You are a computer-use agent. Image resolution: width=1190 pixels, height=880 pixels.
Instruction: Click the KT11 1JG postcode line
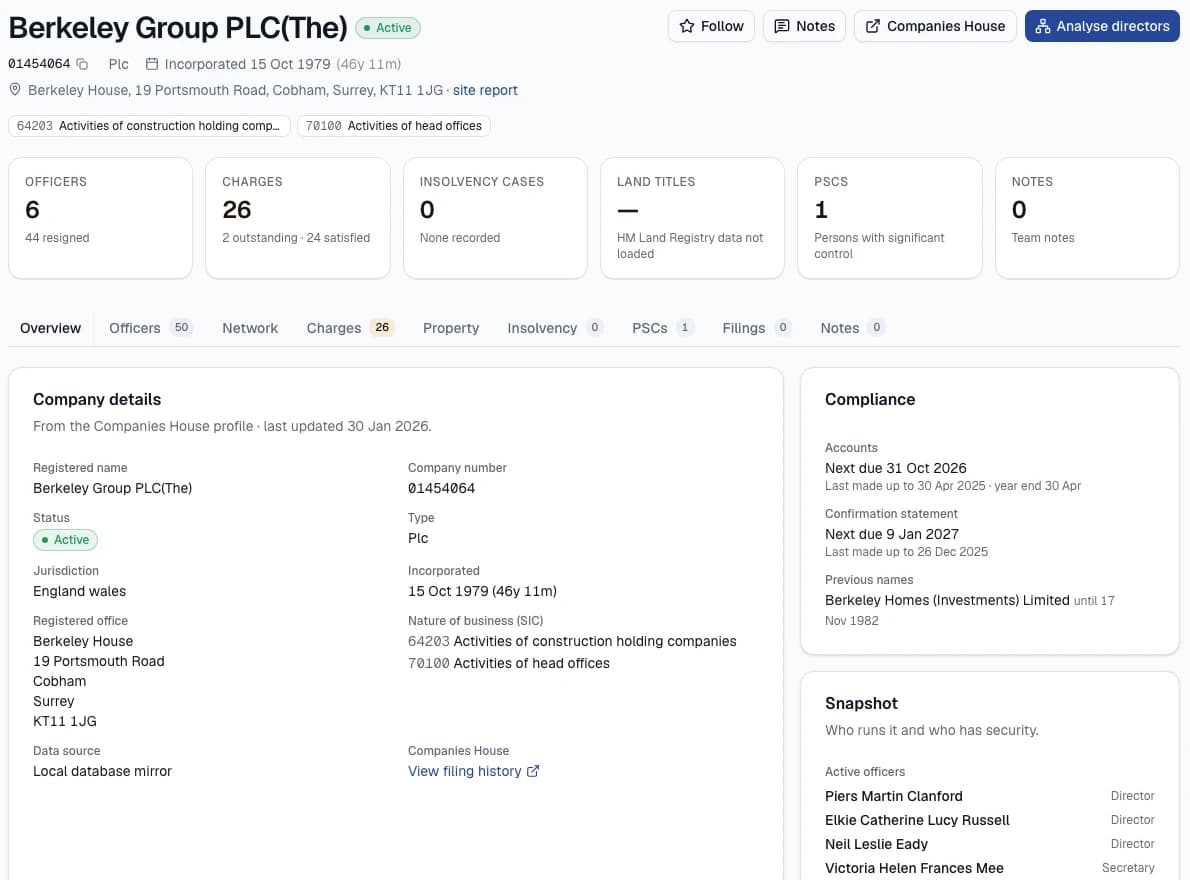[65, 721]
